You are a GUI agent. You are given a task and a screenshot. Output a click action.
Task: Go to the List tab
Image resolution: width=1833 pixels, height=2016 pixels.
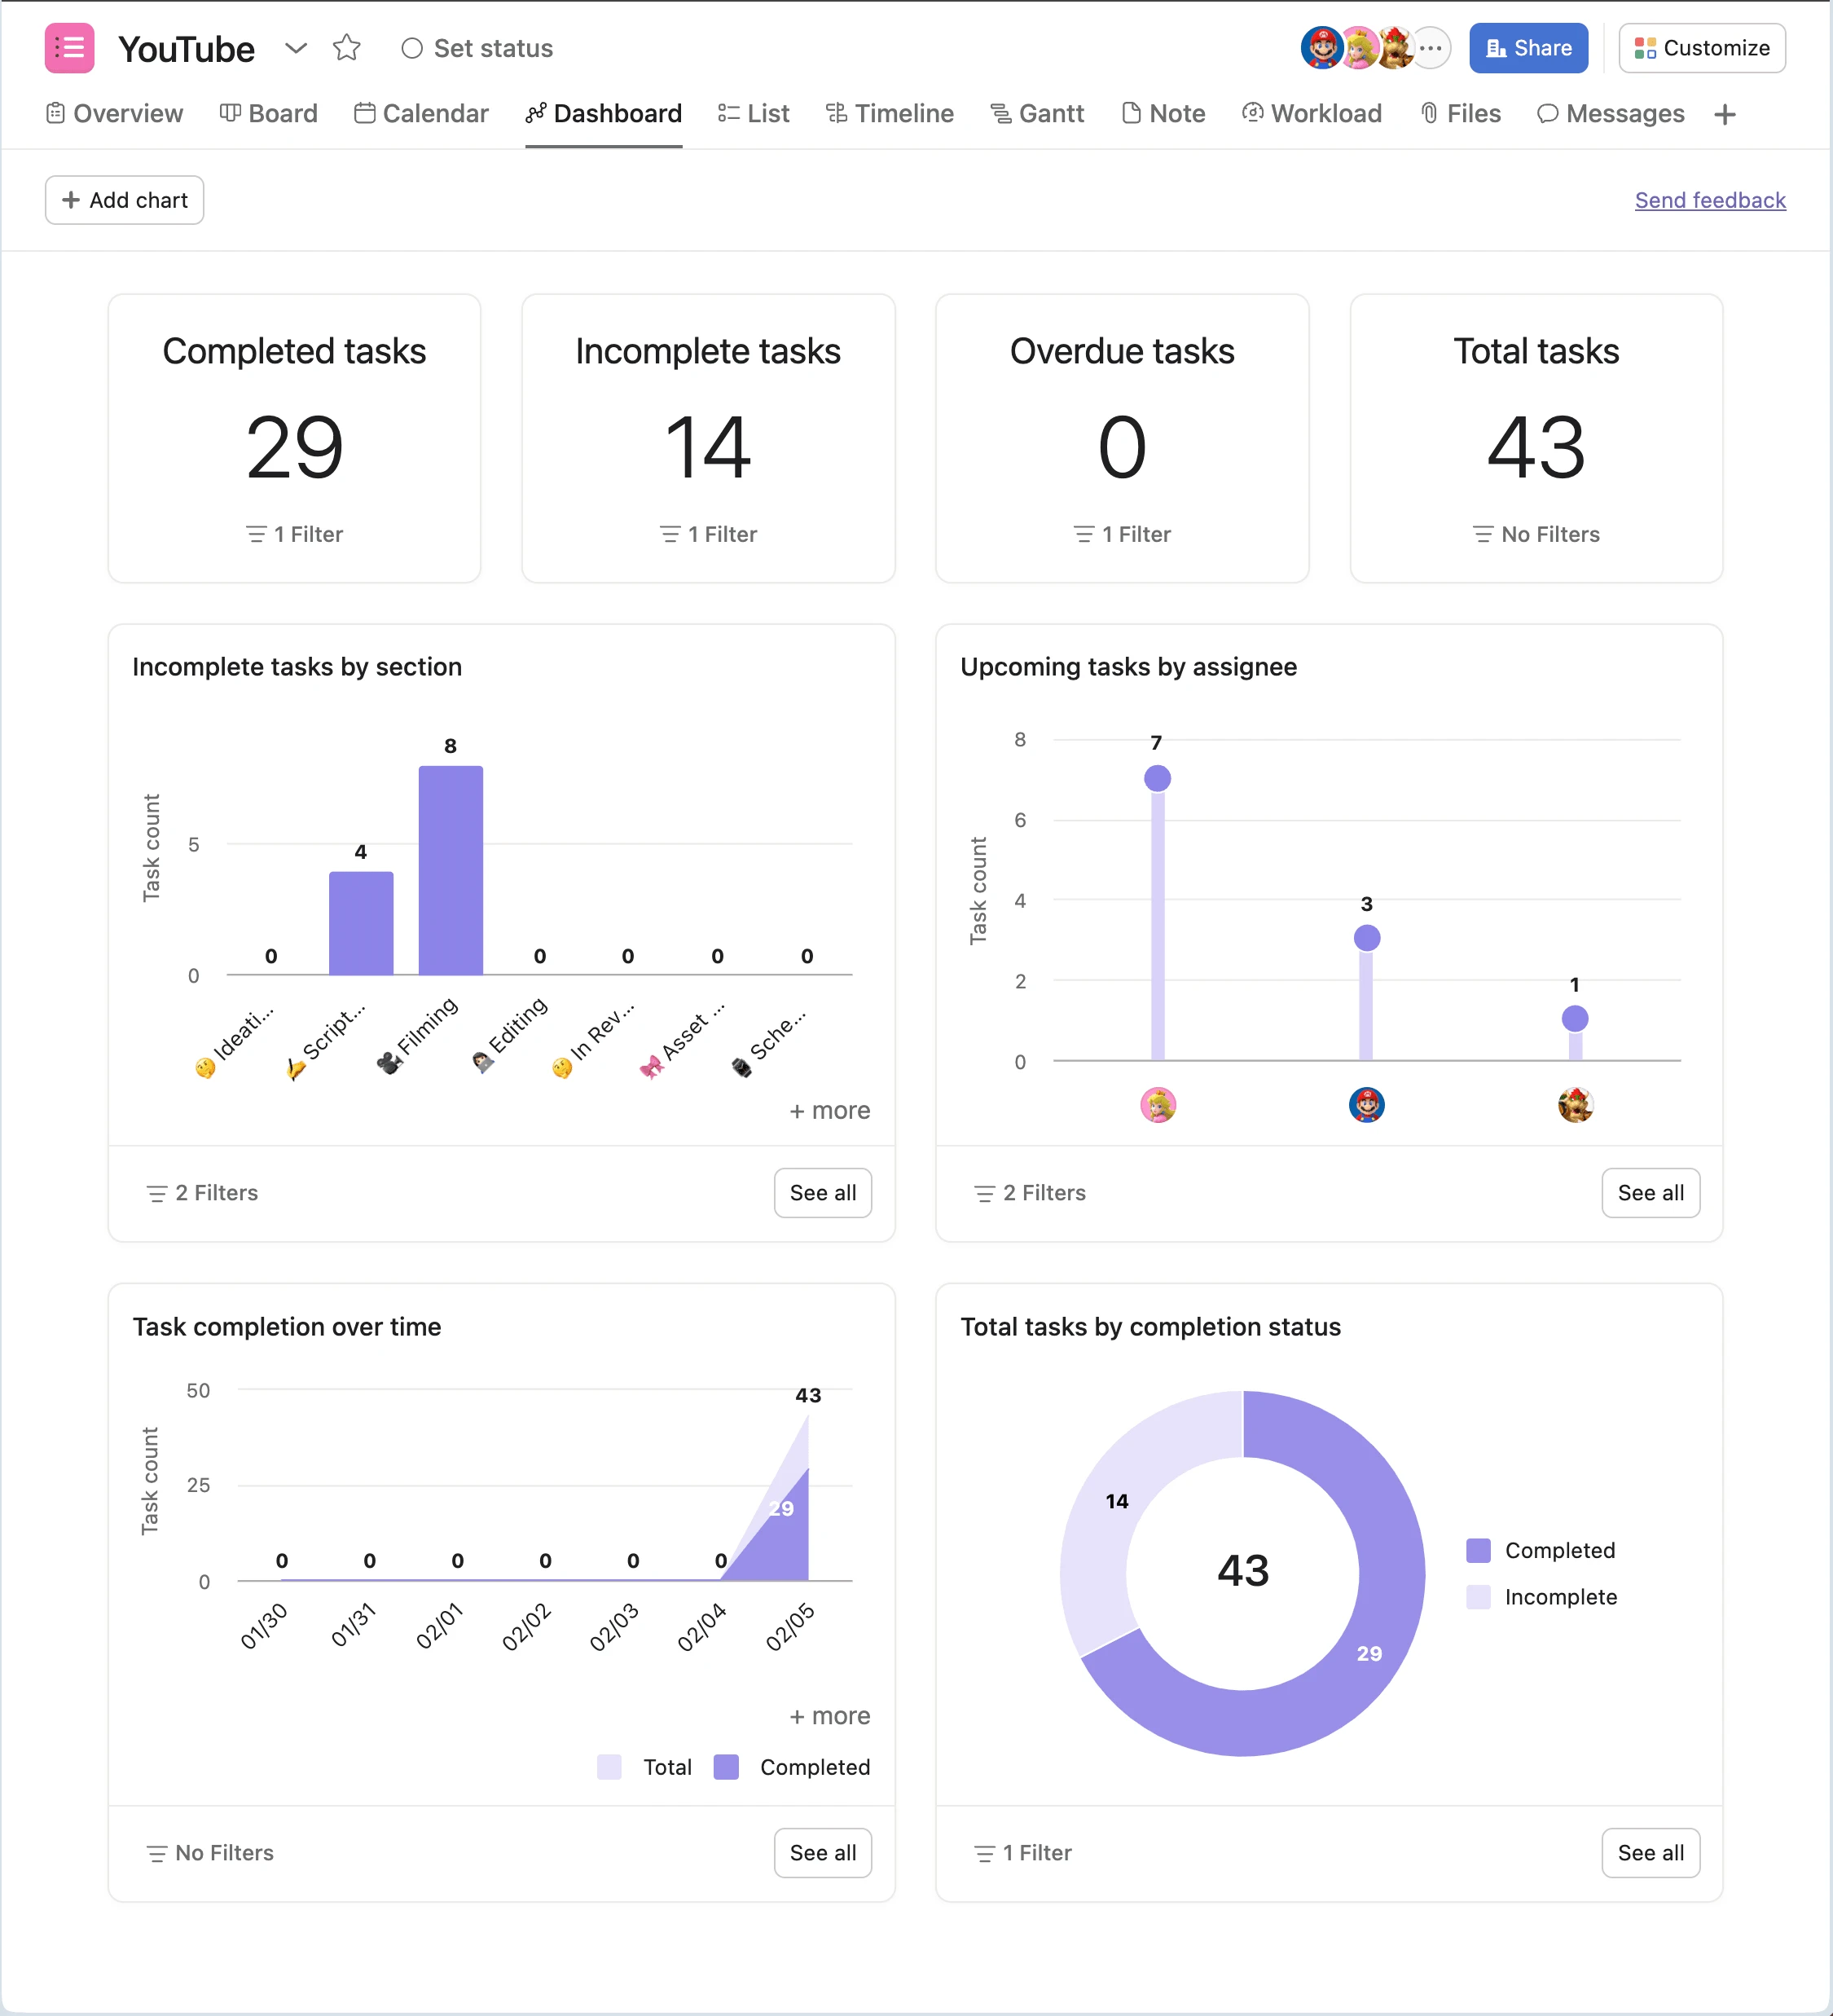tap(754, 114)
